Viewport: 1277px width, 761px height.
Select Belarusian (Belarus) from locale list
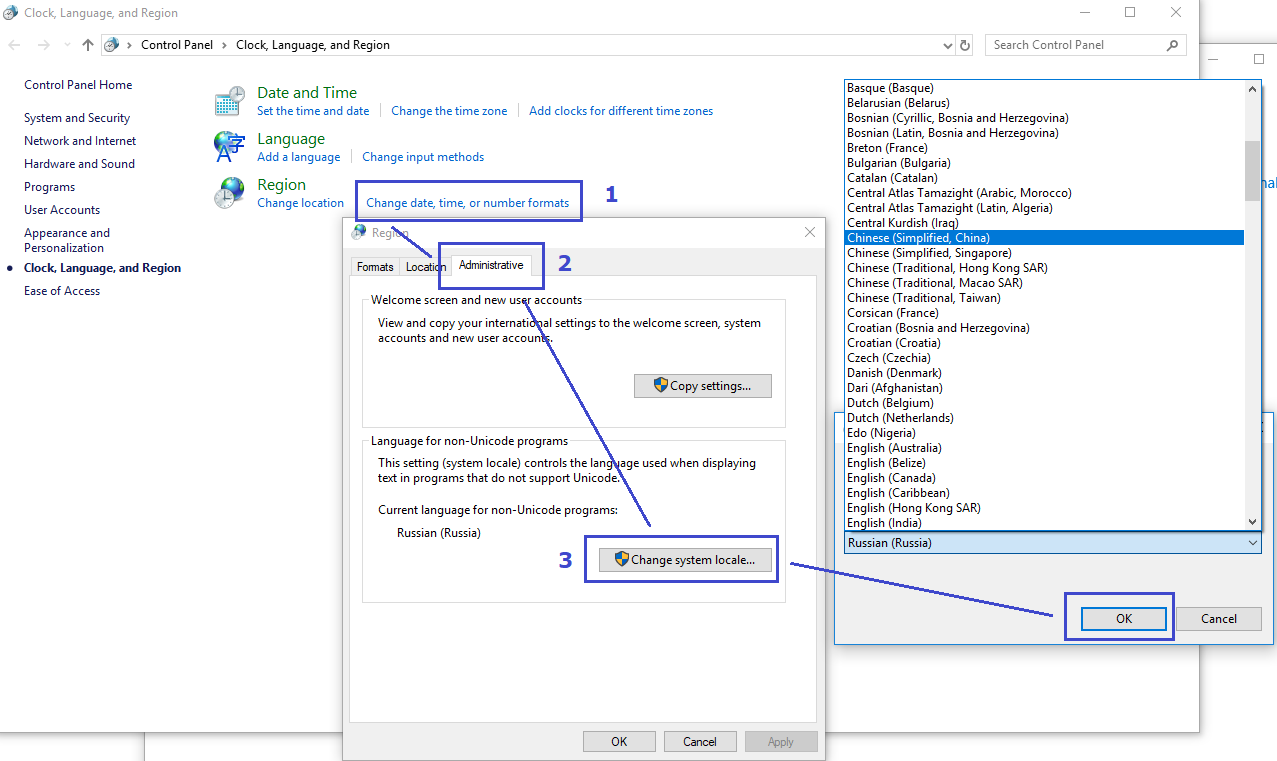tap(1044, 103)
